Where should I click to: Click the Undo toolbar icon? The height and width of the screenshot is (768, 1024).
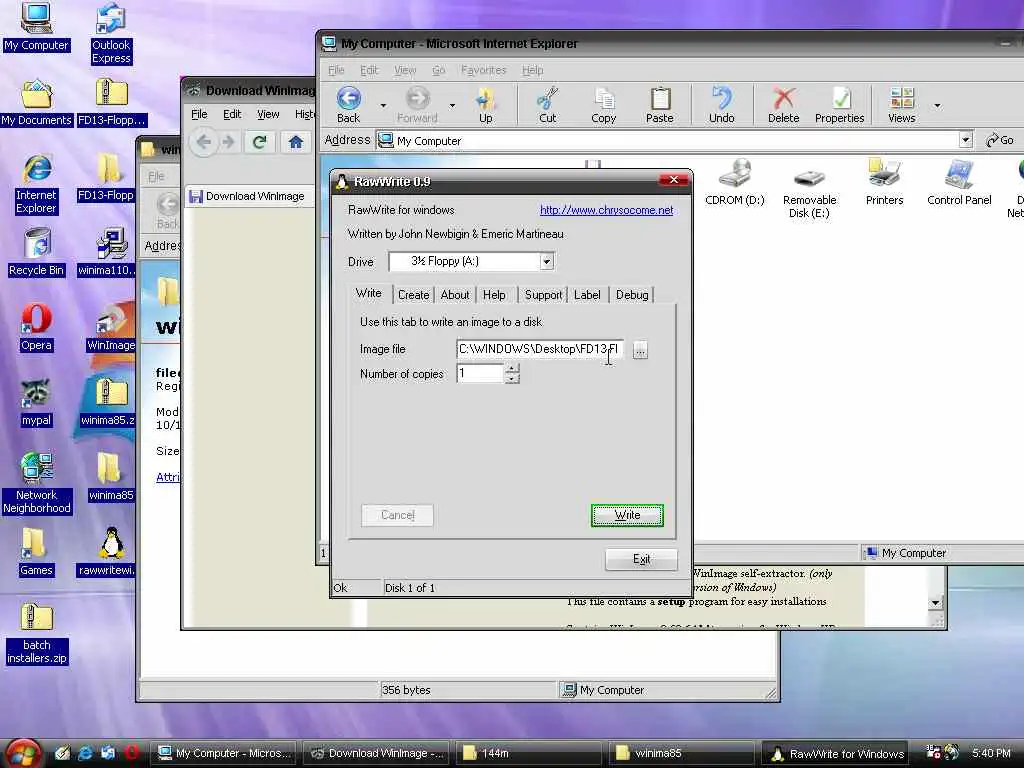(722, 105)
